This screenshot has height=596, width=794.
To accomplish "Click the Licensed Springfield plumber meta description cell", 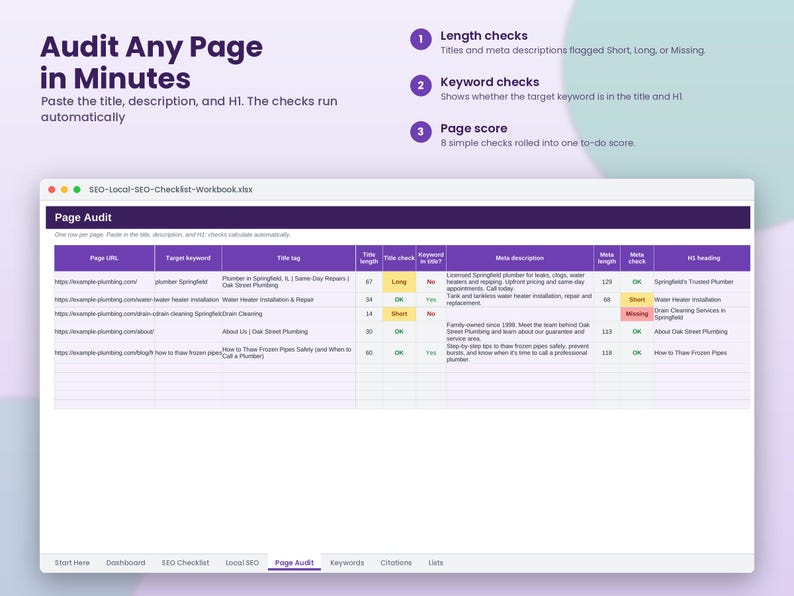I will 520,282.
